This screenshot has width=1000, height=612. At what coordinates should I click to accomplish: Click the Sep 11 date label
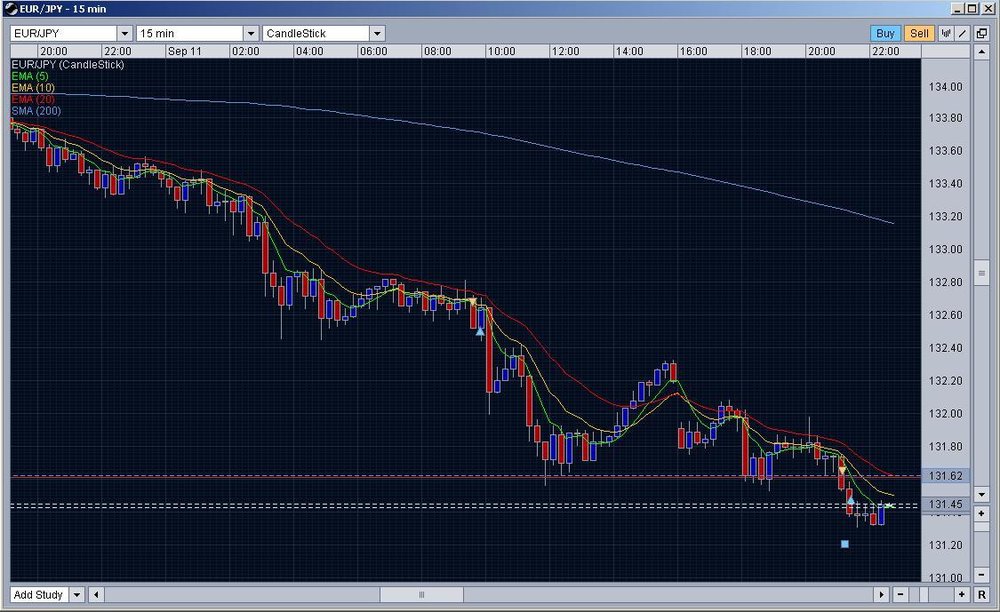(x=184, y=52)
